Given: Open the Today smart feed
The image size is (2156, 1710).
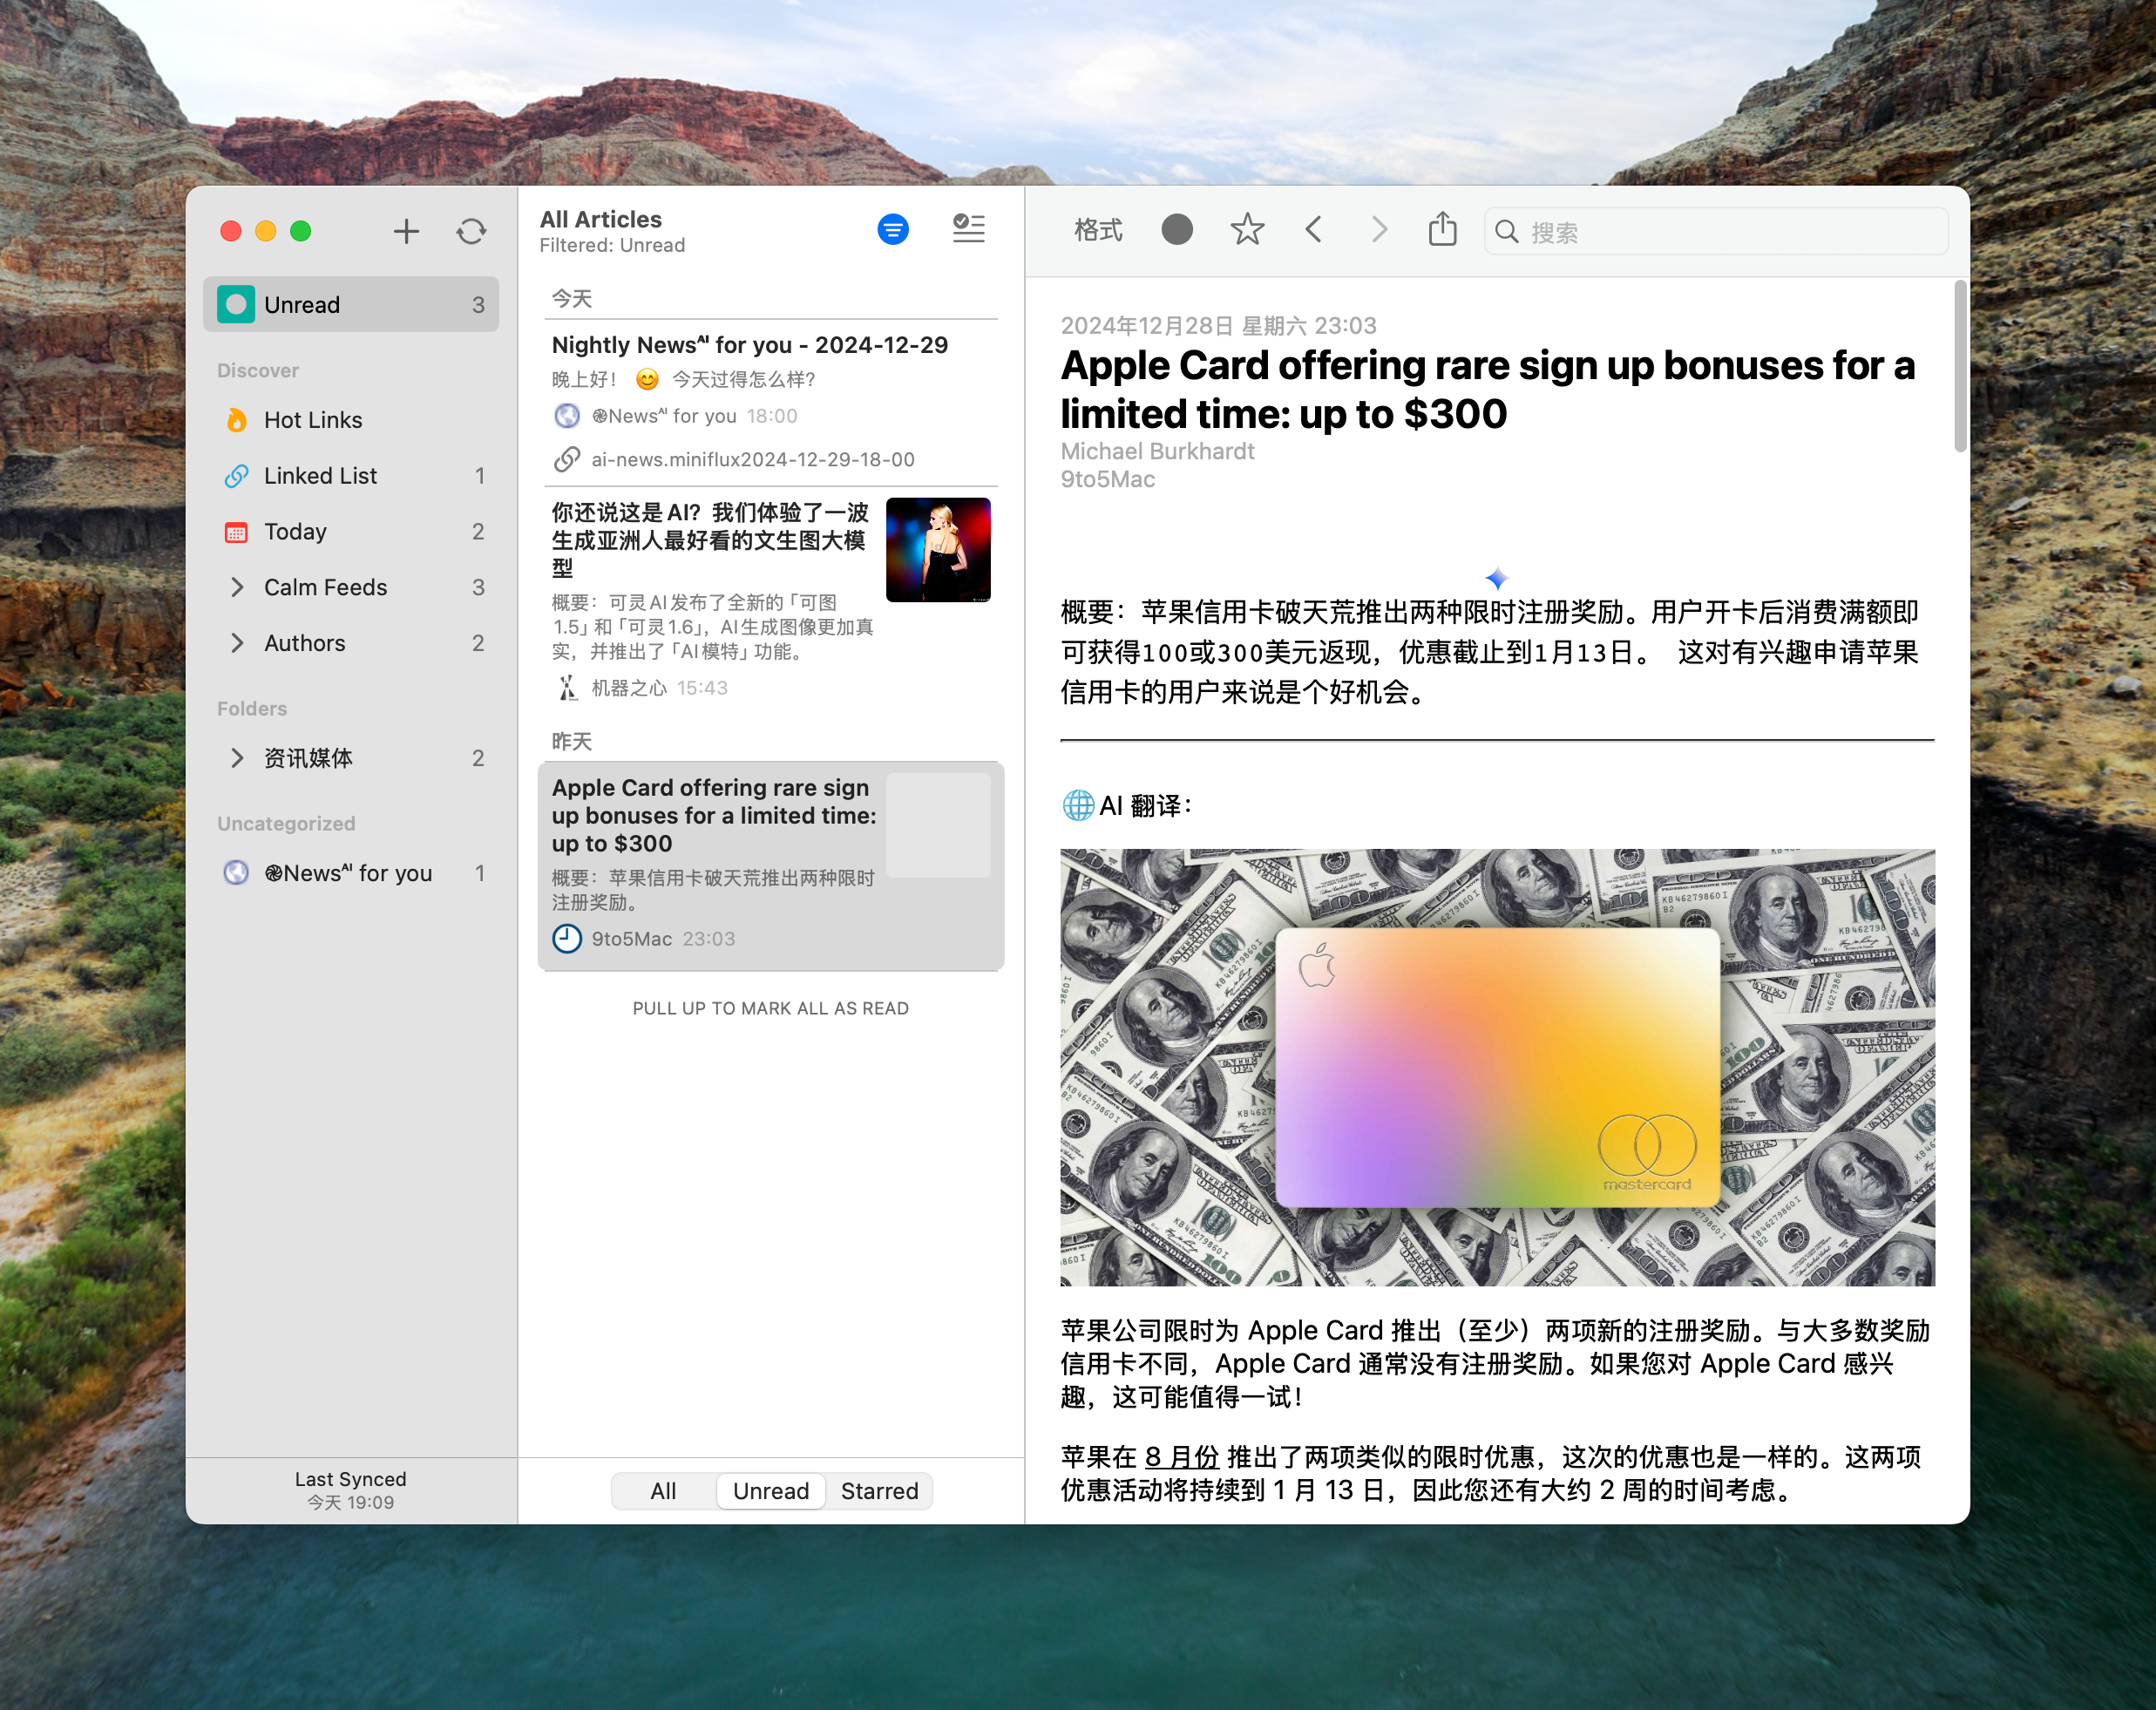Looking at the screenshot, I should [x=351, y=532].
